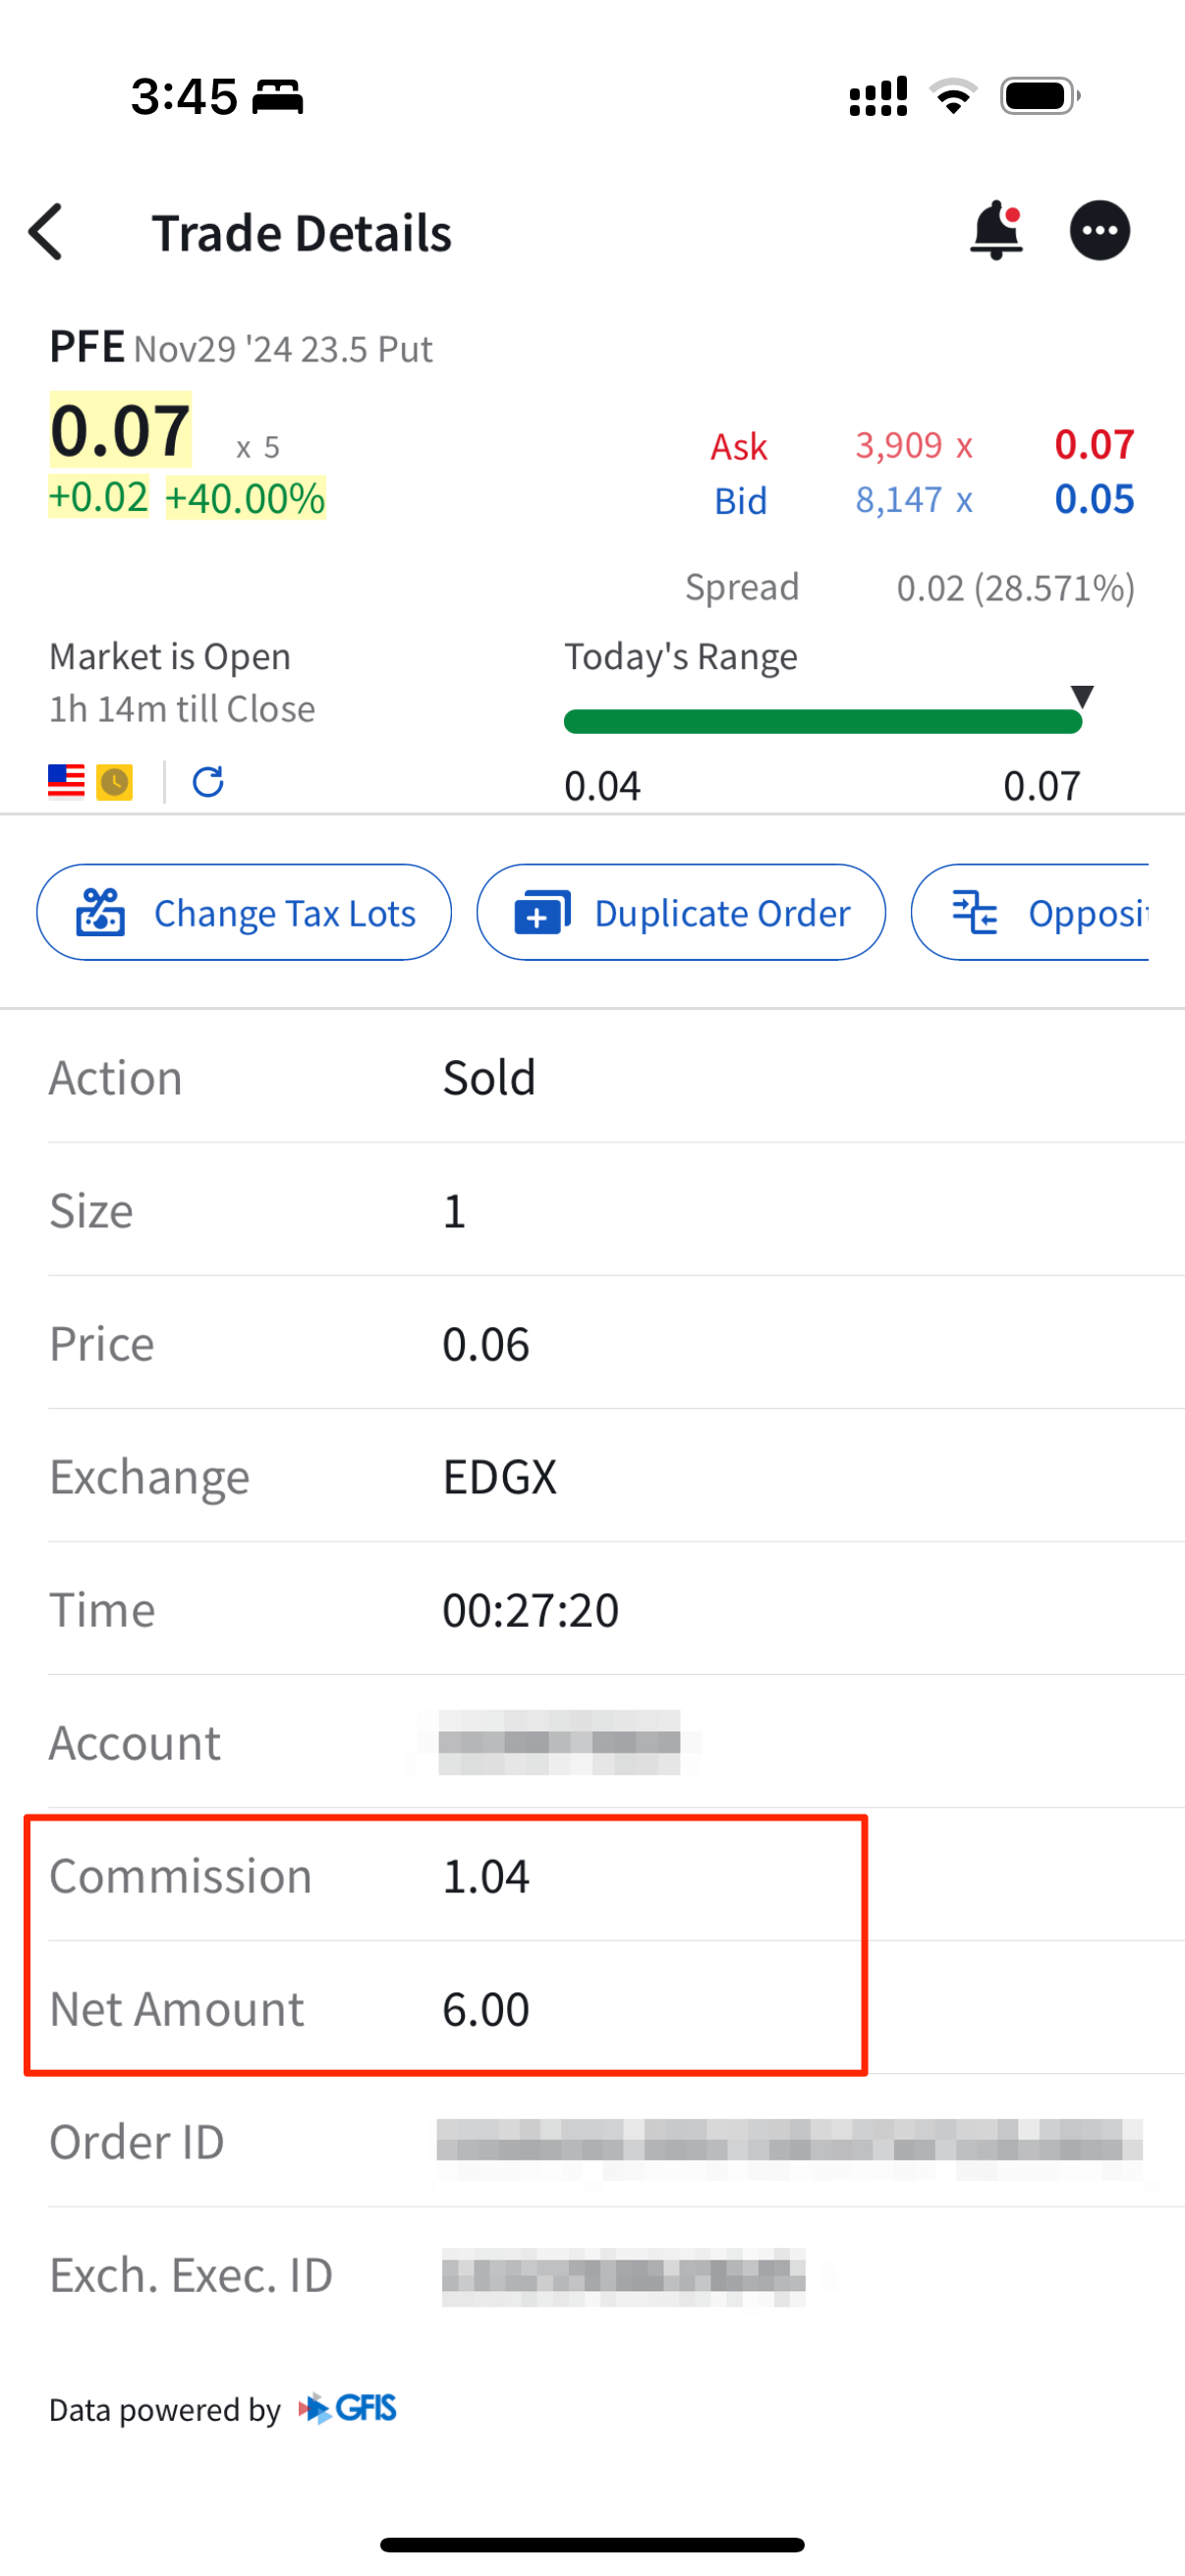
Task: Tap the Ask price 0.07
Action: 1094,445
